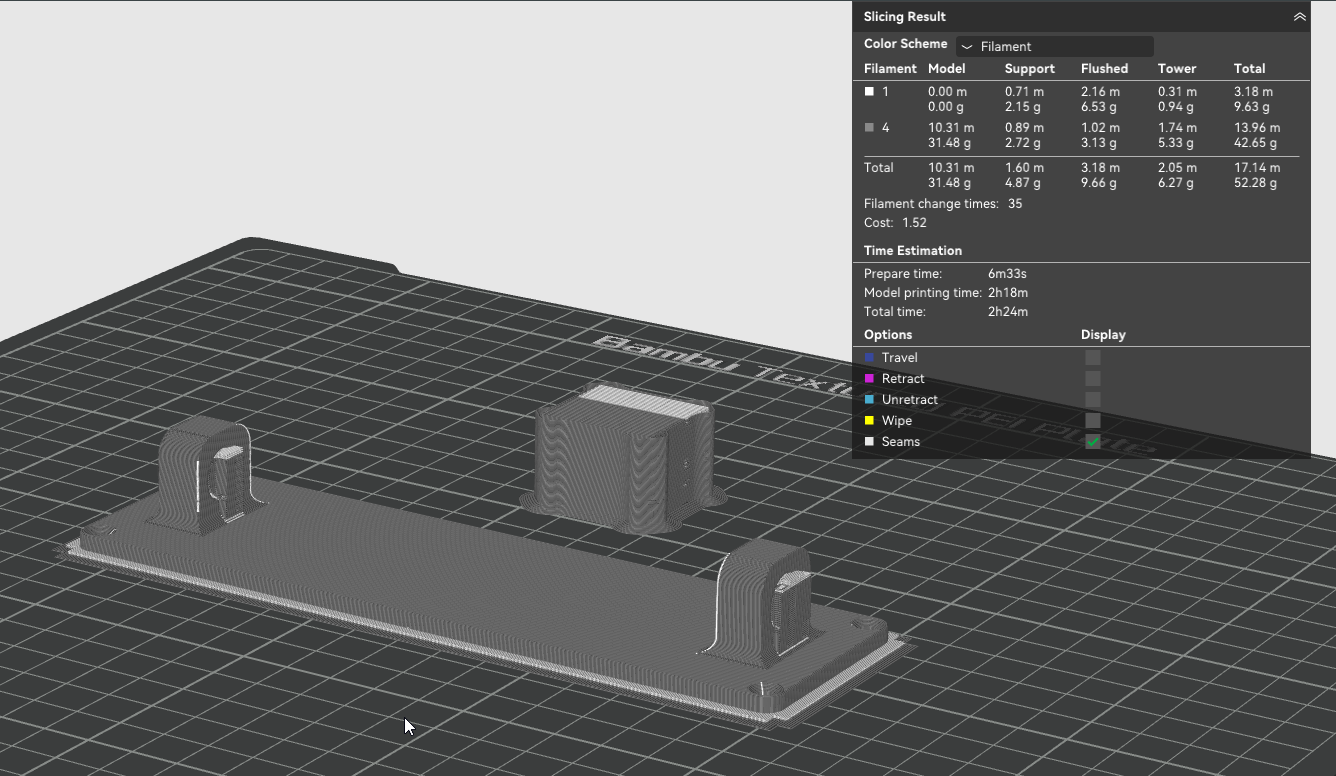1336x776 pixels.
Task: Collapse the Slicing Result panel with the double chevron
Action: (x=1299, y=17)
